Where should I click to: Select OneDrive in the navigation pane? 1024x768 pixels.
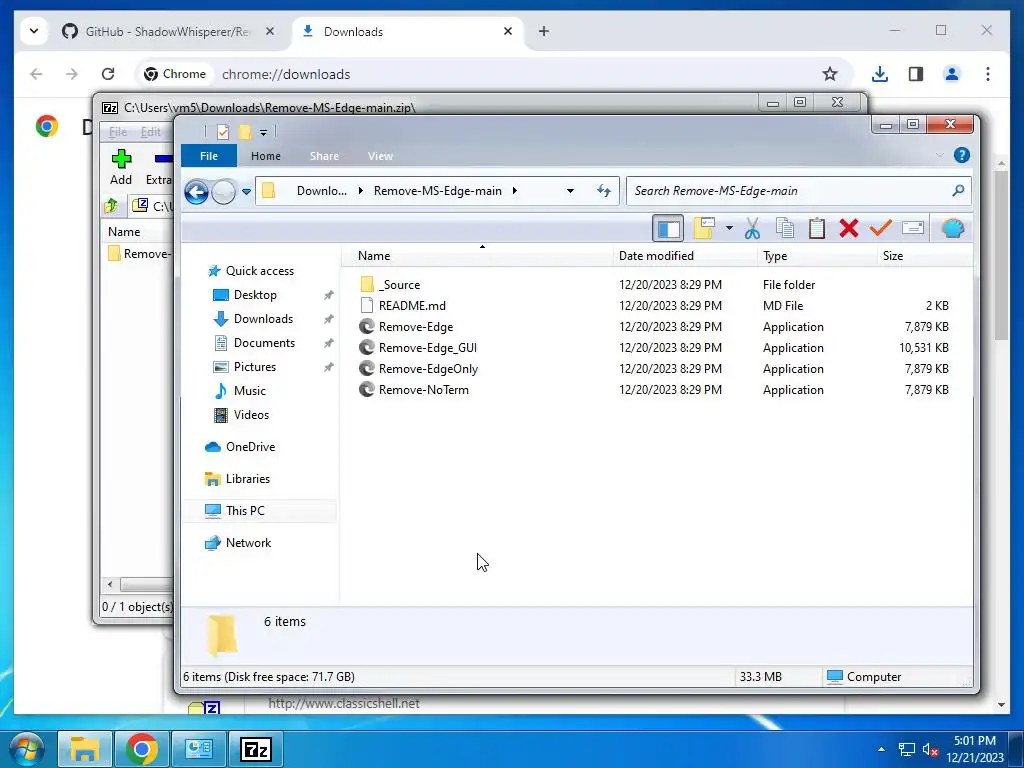coord(250,447)
